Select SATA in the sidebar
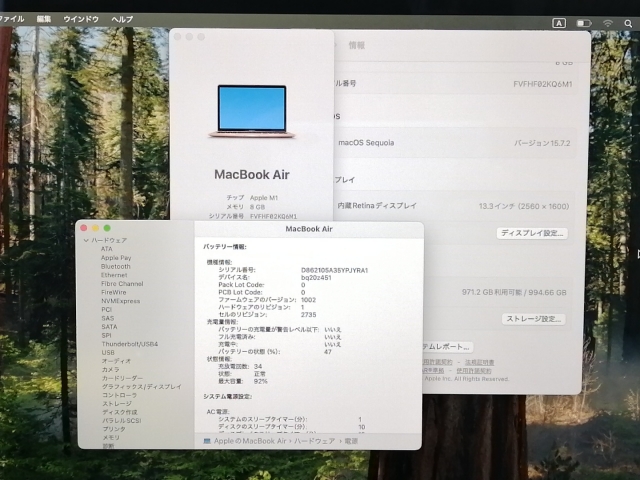The width and height of the screenshot is (640, 480). click(109, 327)
